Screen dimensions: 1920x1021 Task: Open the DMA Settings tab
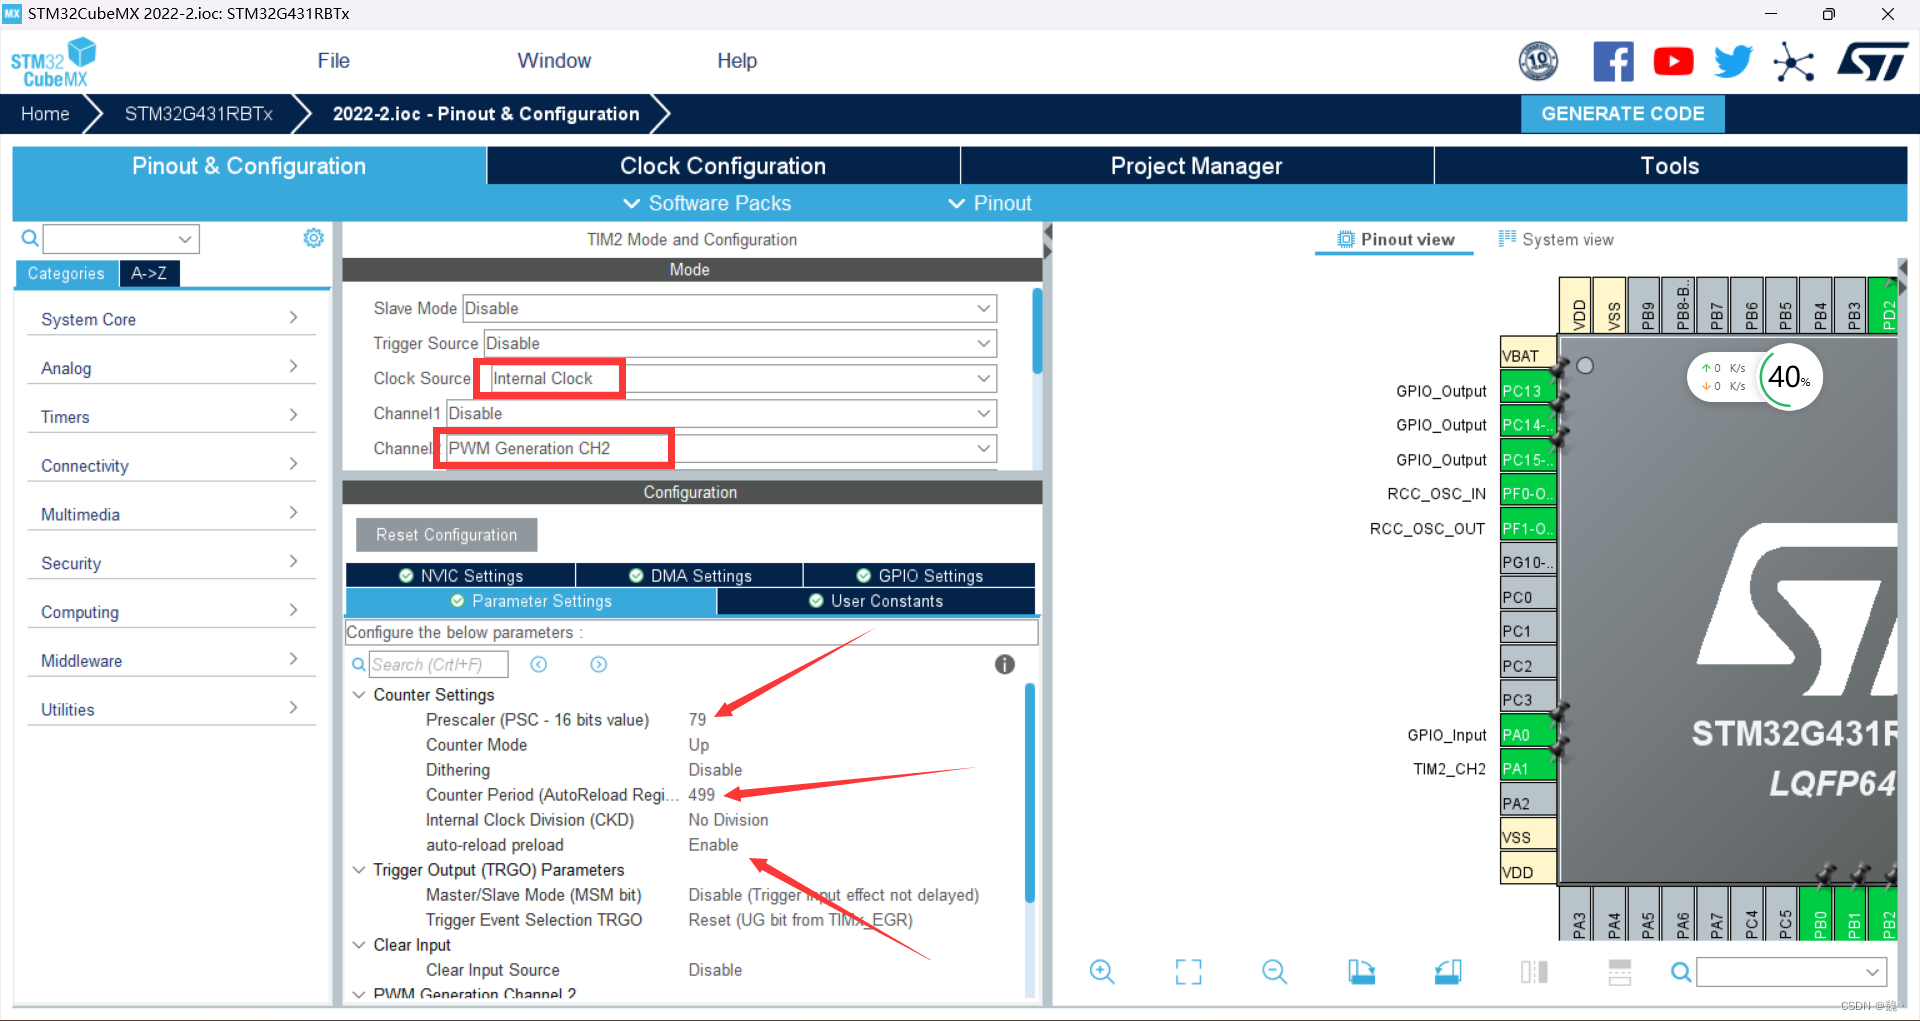689,575
